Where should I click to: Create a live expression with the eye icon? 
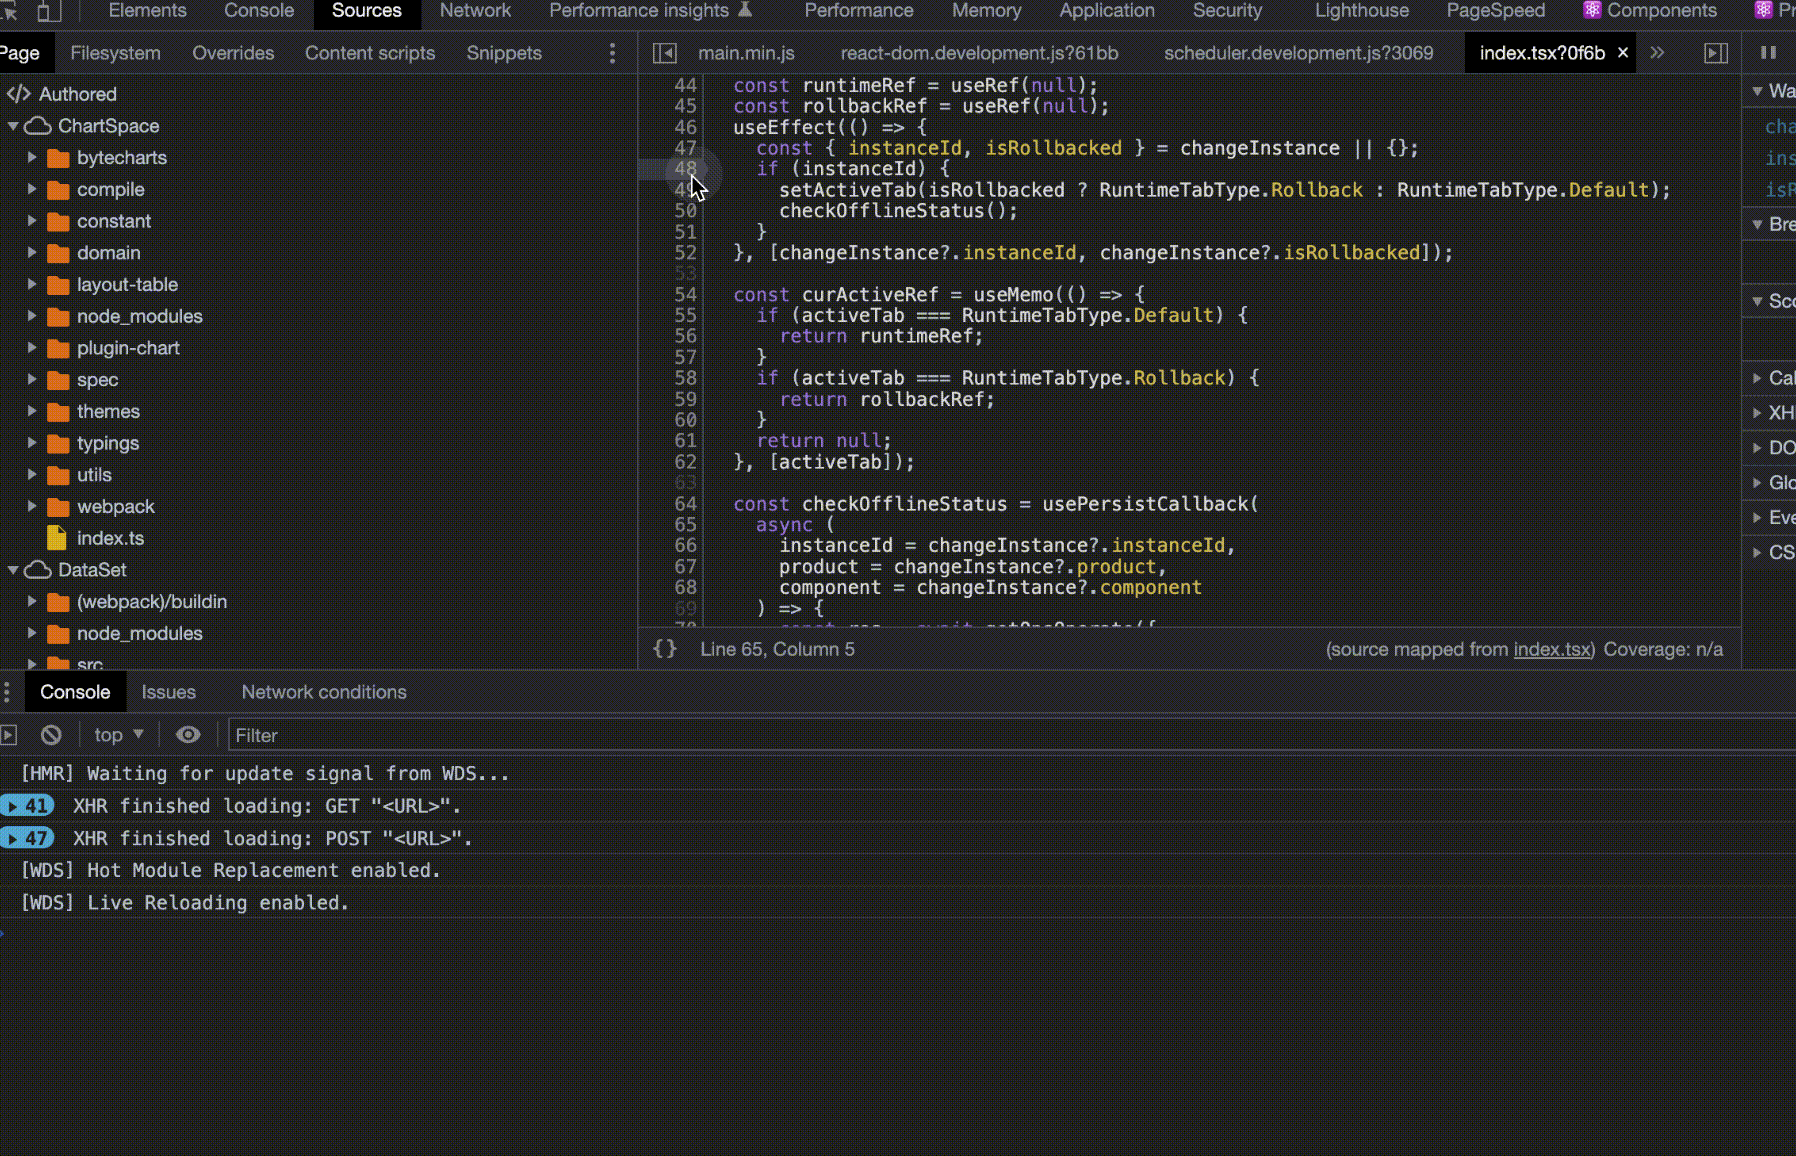(x=188, y=735)
